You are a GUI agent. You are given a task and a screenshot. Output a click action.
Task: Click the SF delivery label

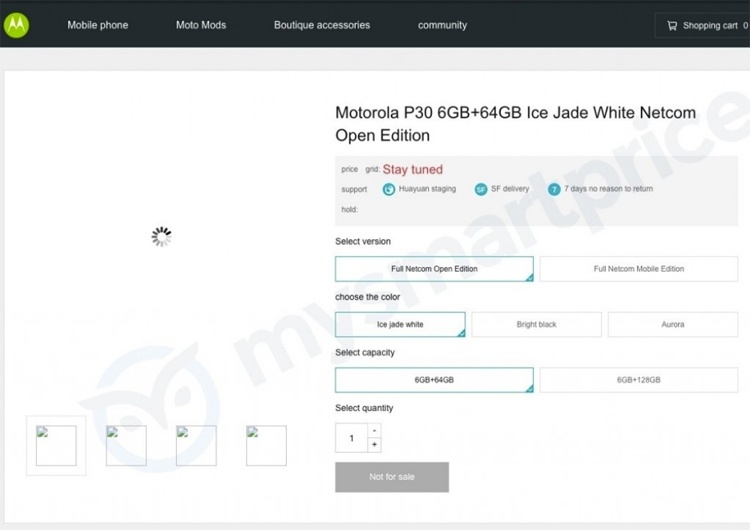[x=510, y=189]
